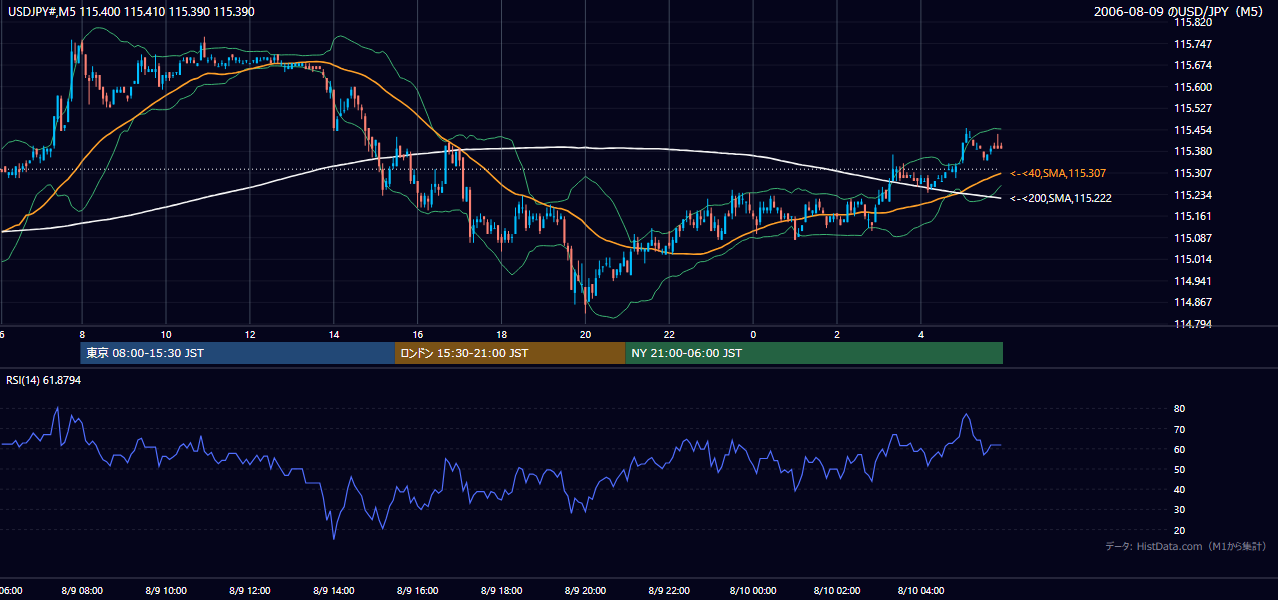The width and height of the screenshot is (1278, 600).
Task: Click RSI axis level 80
Action: tap(1180, 409)
